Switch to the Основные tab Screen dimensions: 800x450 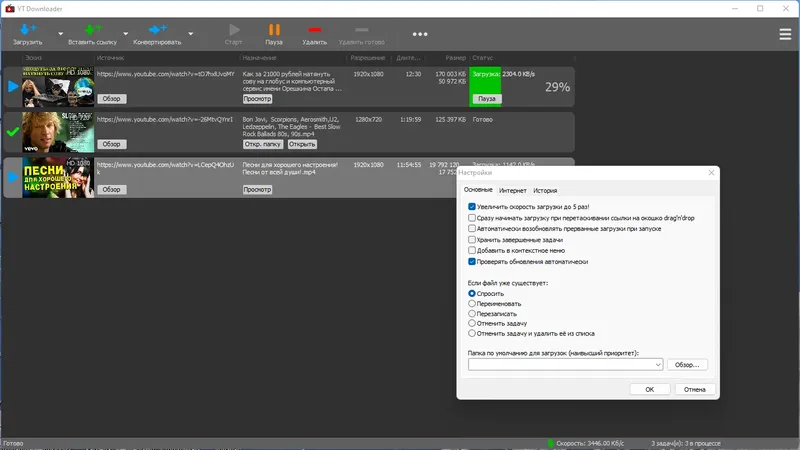(478, 190)
